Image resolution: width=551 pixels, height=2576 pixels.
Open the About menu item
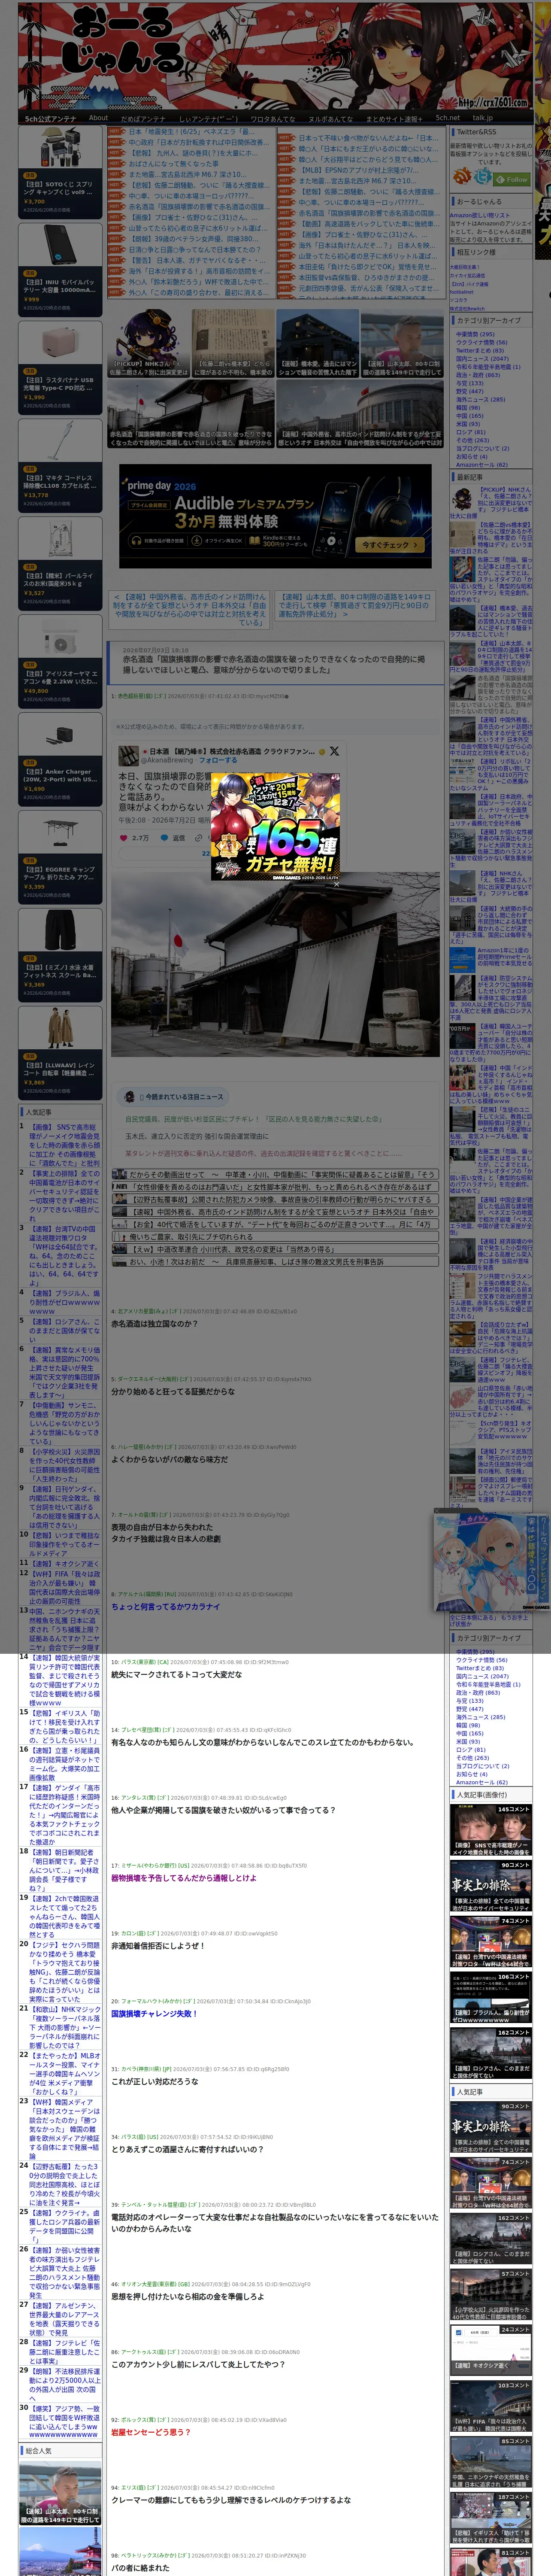pos(98,118)
